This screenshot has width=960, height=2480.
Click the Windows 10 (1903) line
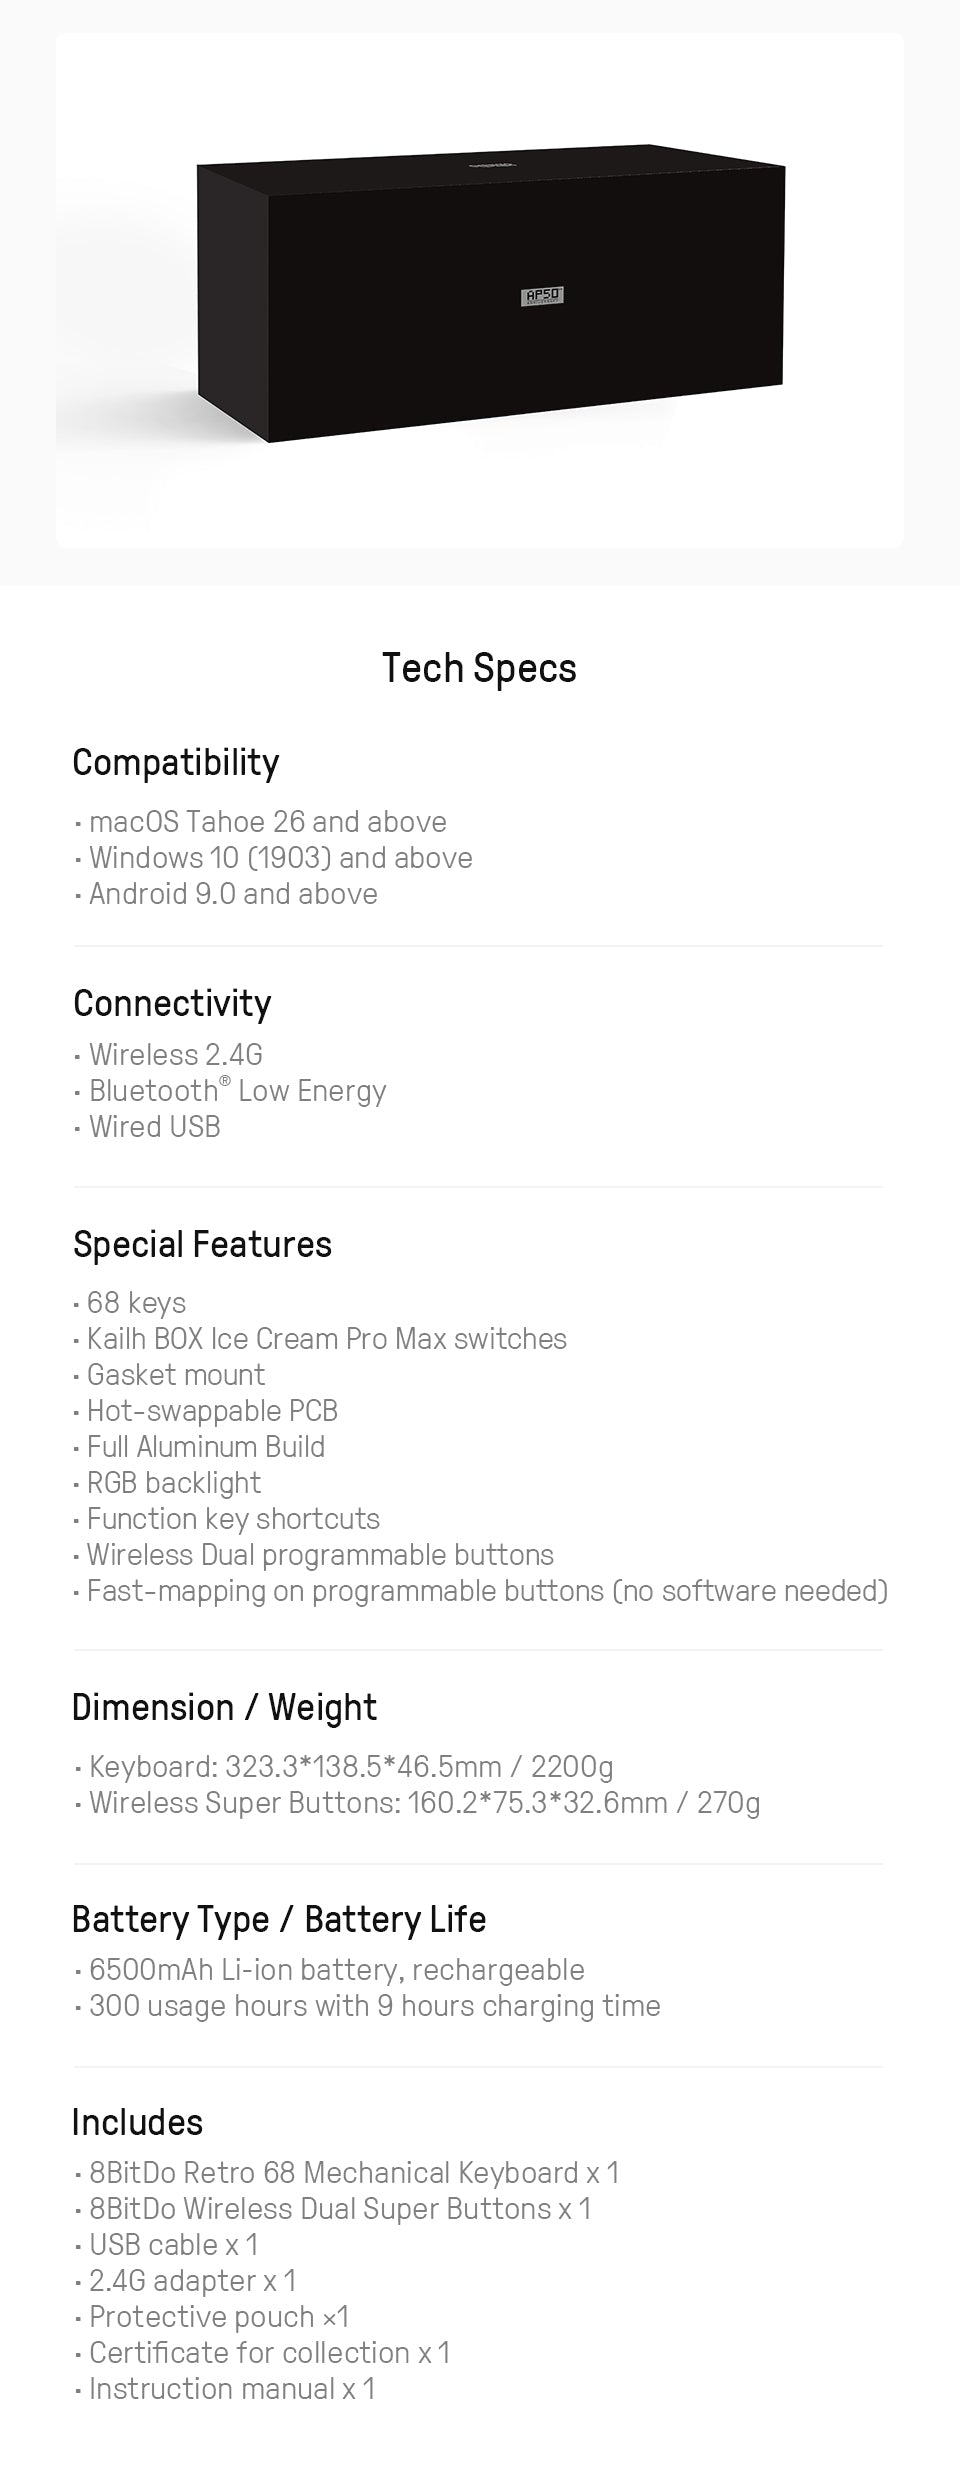point(280,858)
